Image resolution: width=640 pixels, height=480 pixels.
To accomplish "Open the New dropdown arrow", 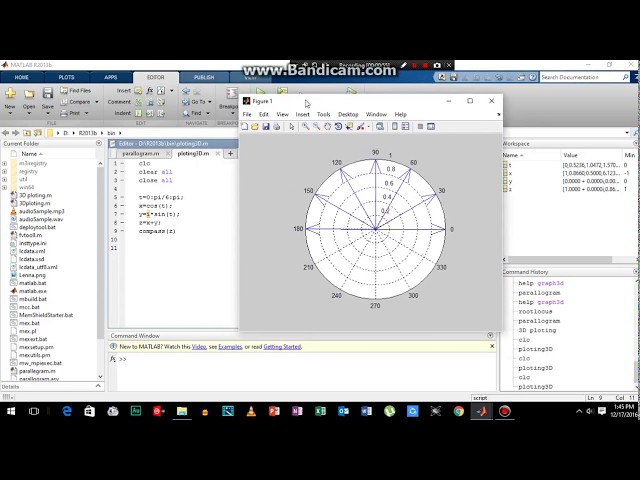I will point(10,113).
